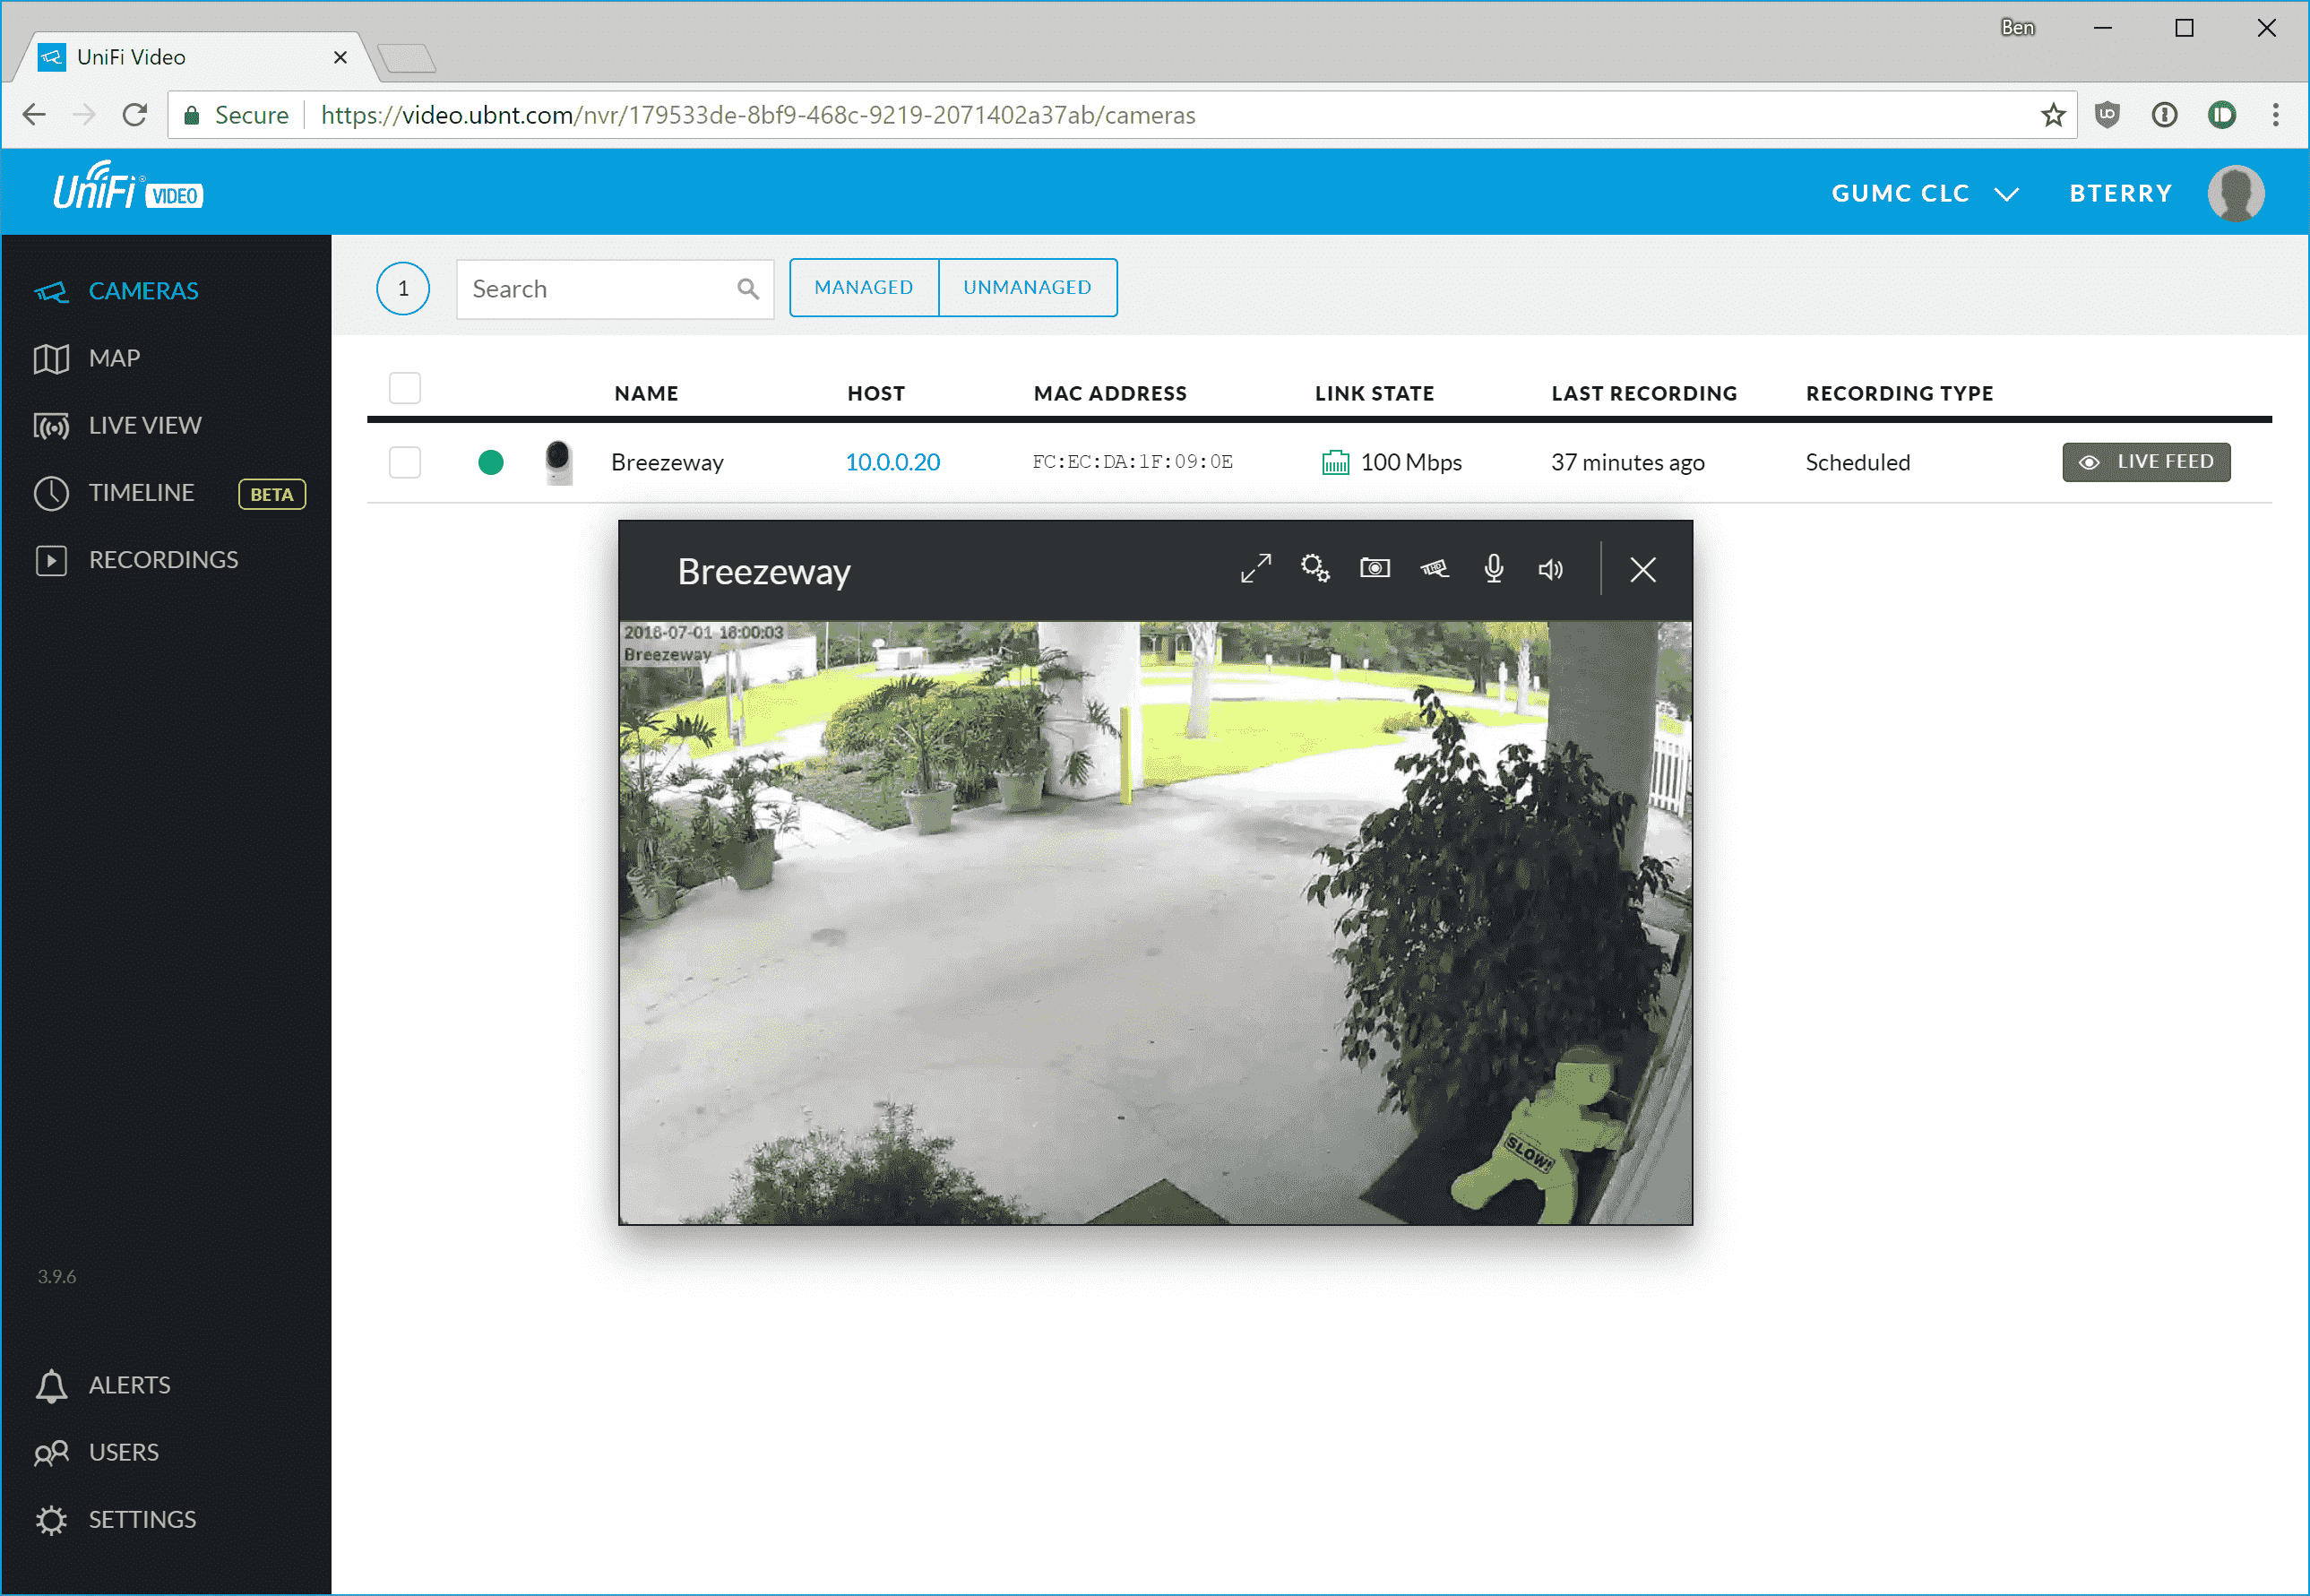Click the camera count badge showing 1

[403, 289]
